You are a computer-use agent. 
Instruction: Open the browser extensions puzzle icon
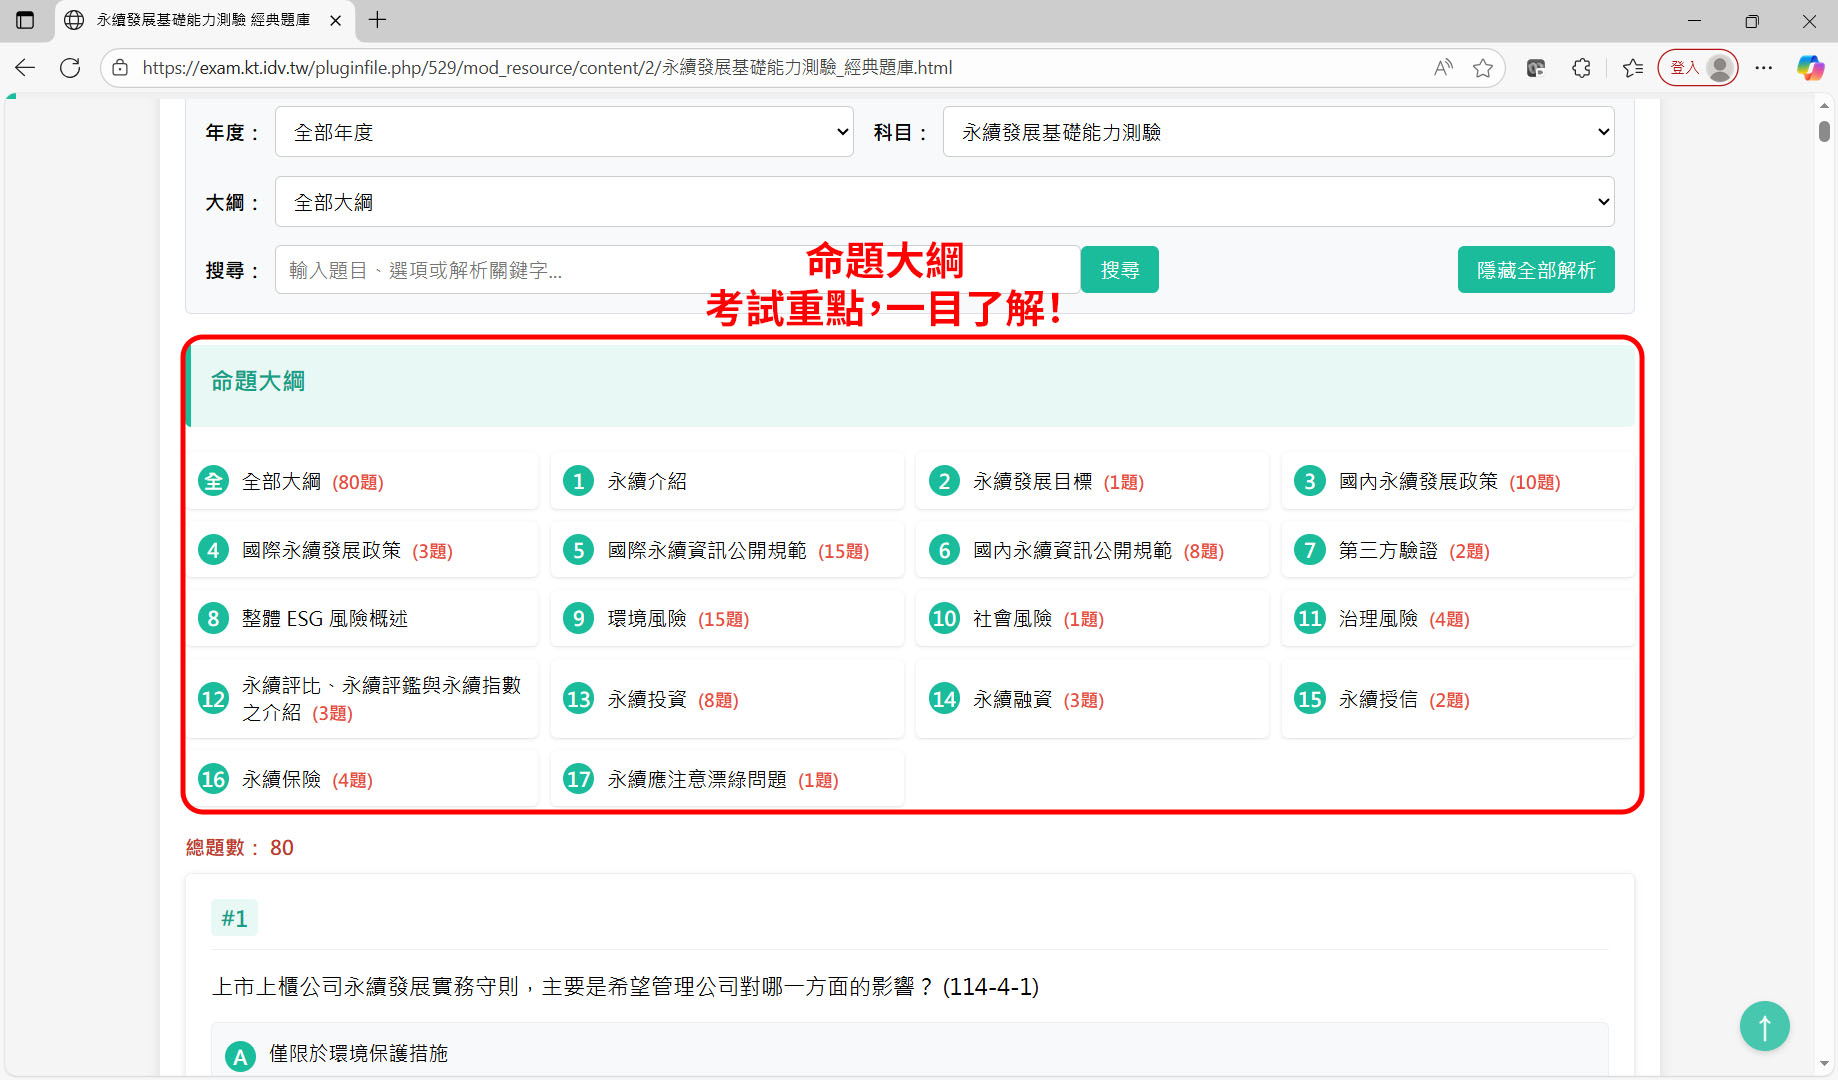1581,68
